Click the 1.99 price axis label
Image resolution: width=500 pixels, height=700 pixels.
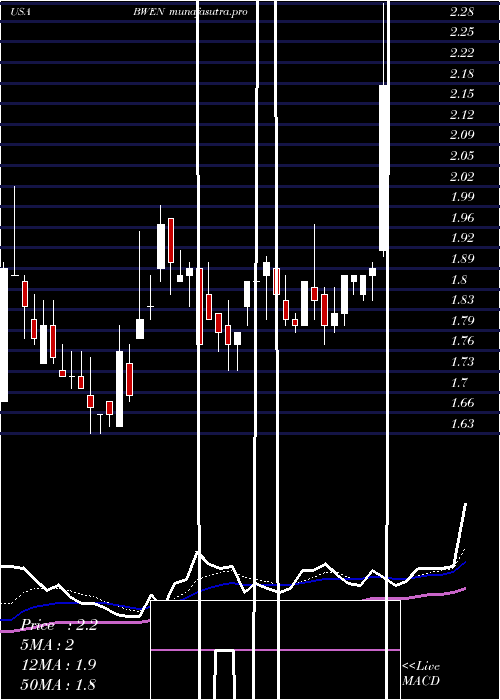(x=462, y=197)
